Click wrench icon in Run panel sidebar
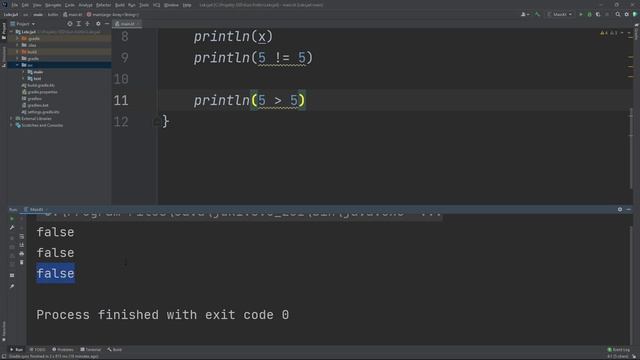The image size is (640, 360). coord(12,228)
